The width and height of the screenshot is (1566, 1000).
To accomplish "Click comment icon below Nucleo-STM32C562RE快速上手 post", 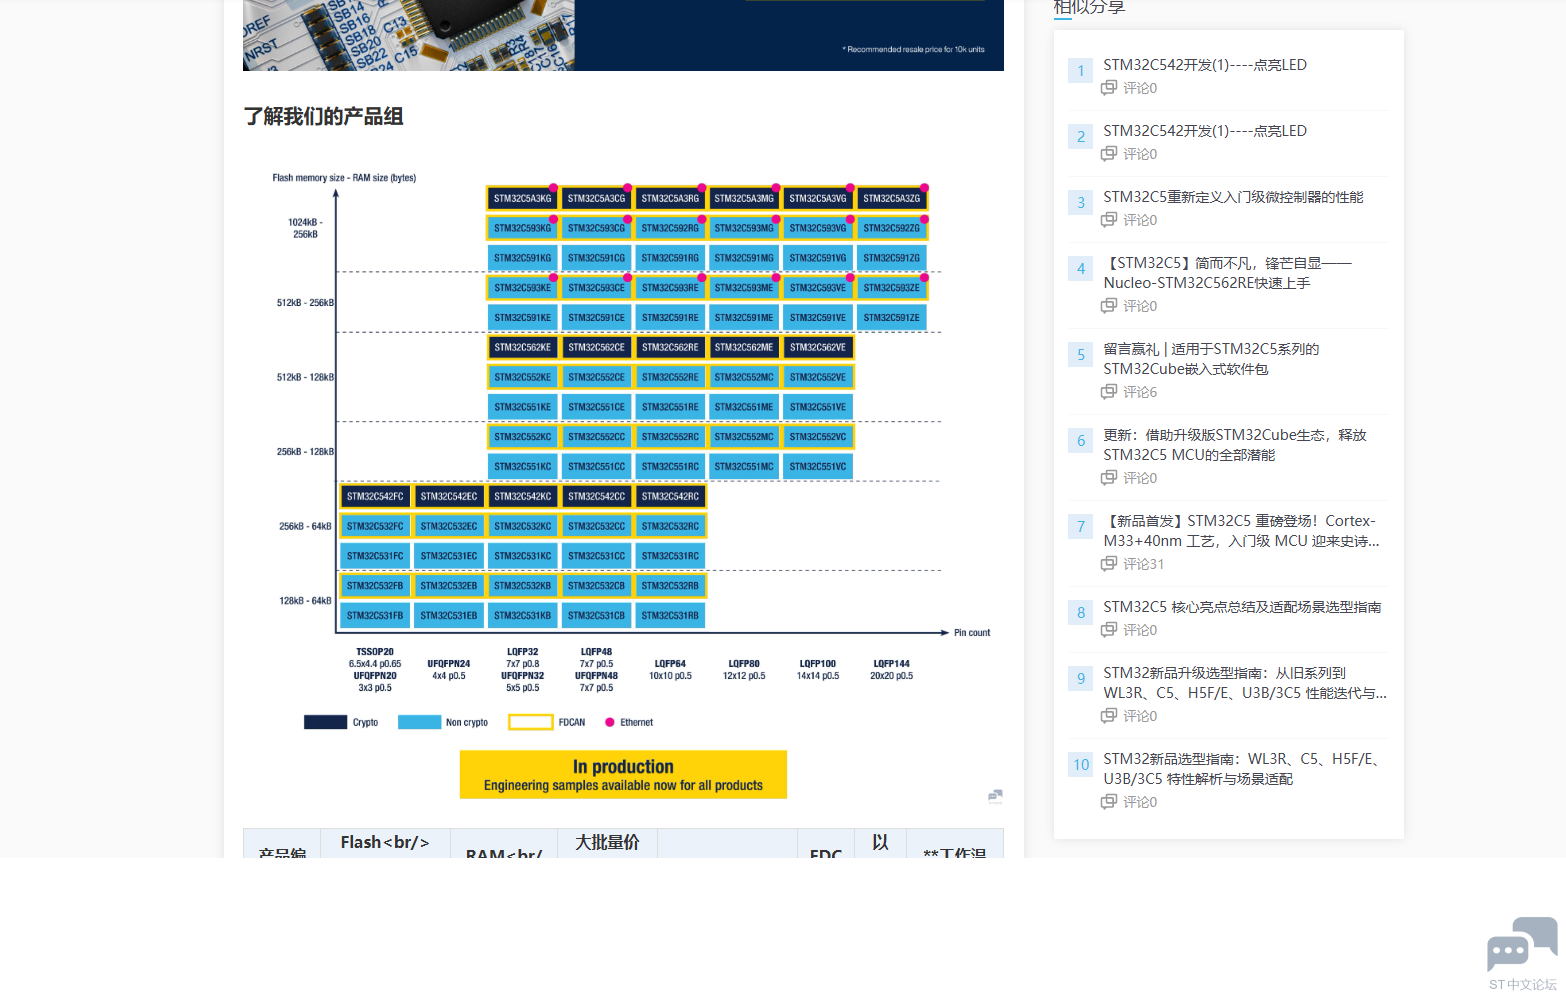I will tap(1109, 306).
